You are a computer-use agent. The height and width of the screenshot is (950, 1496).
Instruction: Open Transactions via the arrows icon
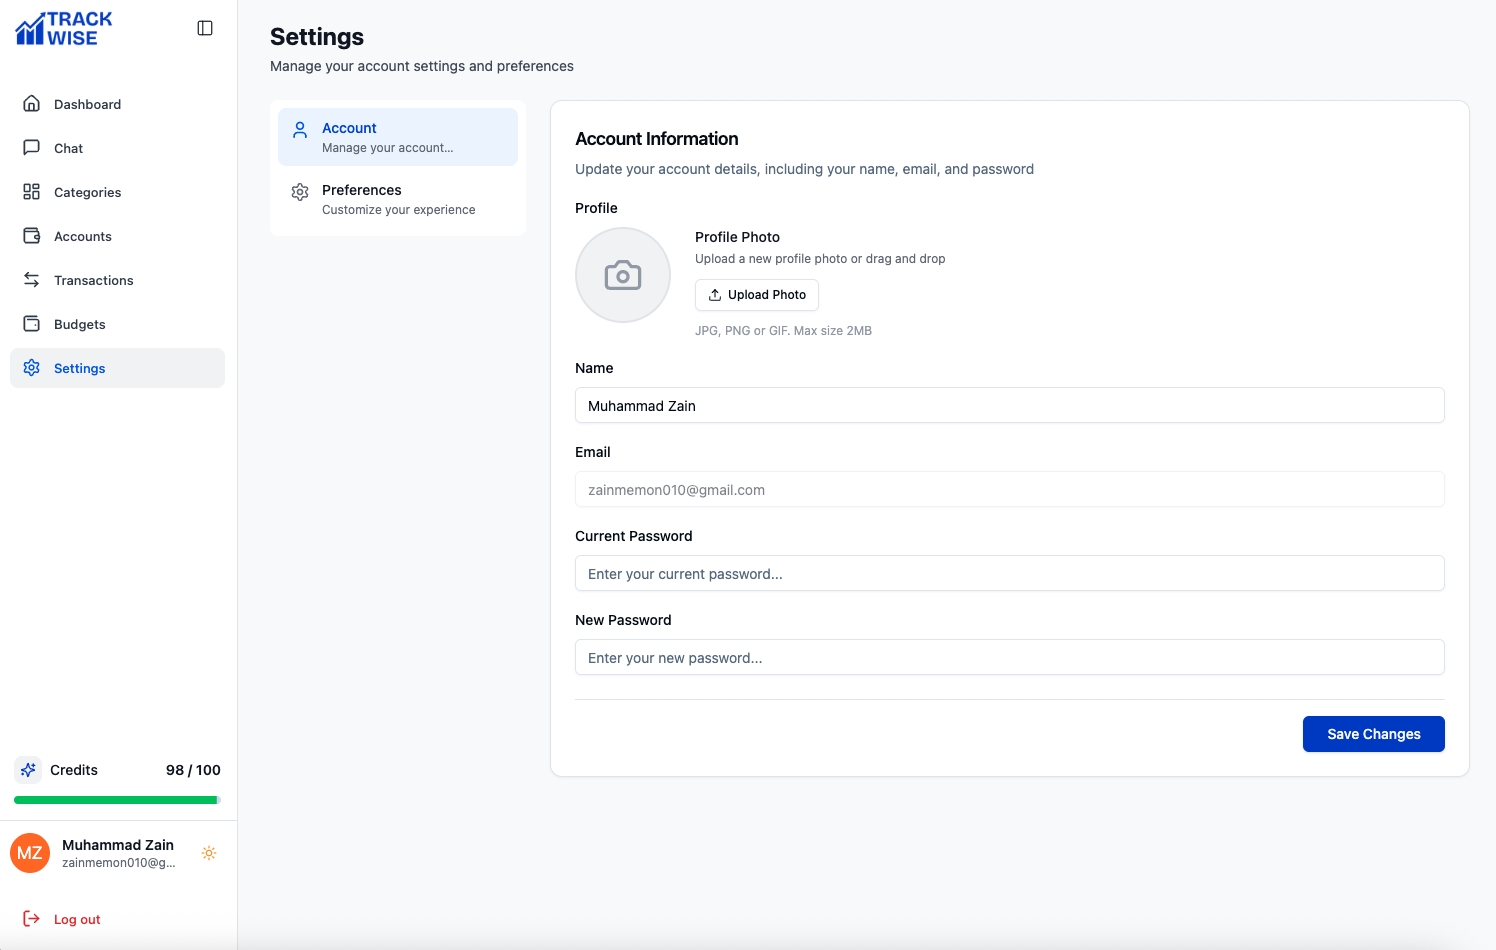(x=29, y=280)
